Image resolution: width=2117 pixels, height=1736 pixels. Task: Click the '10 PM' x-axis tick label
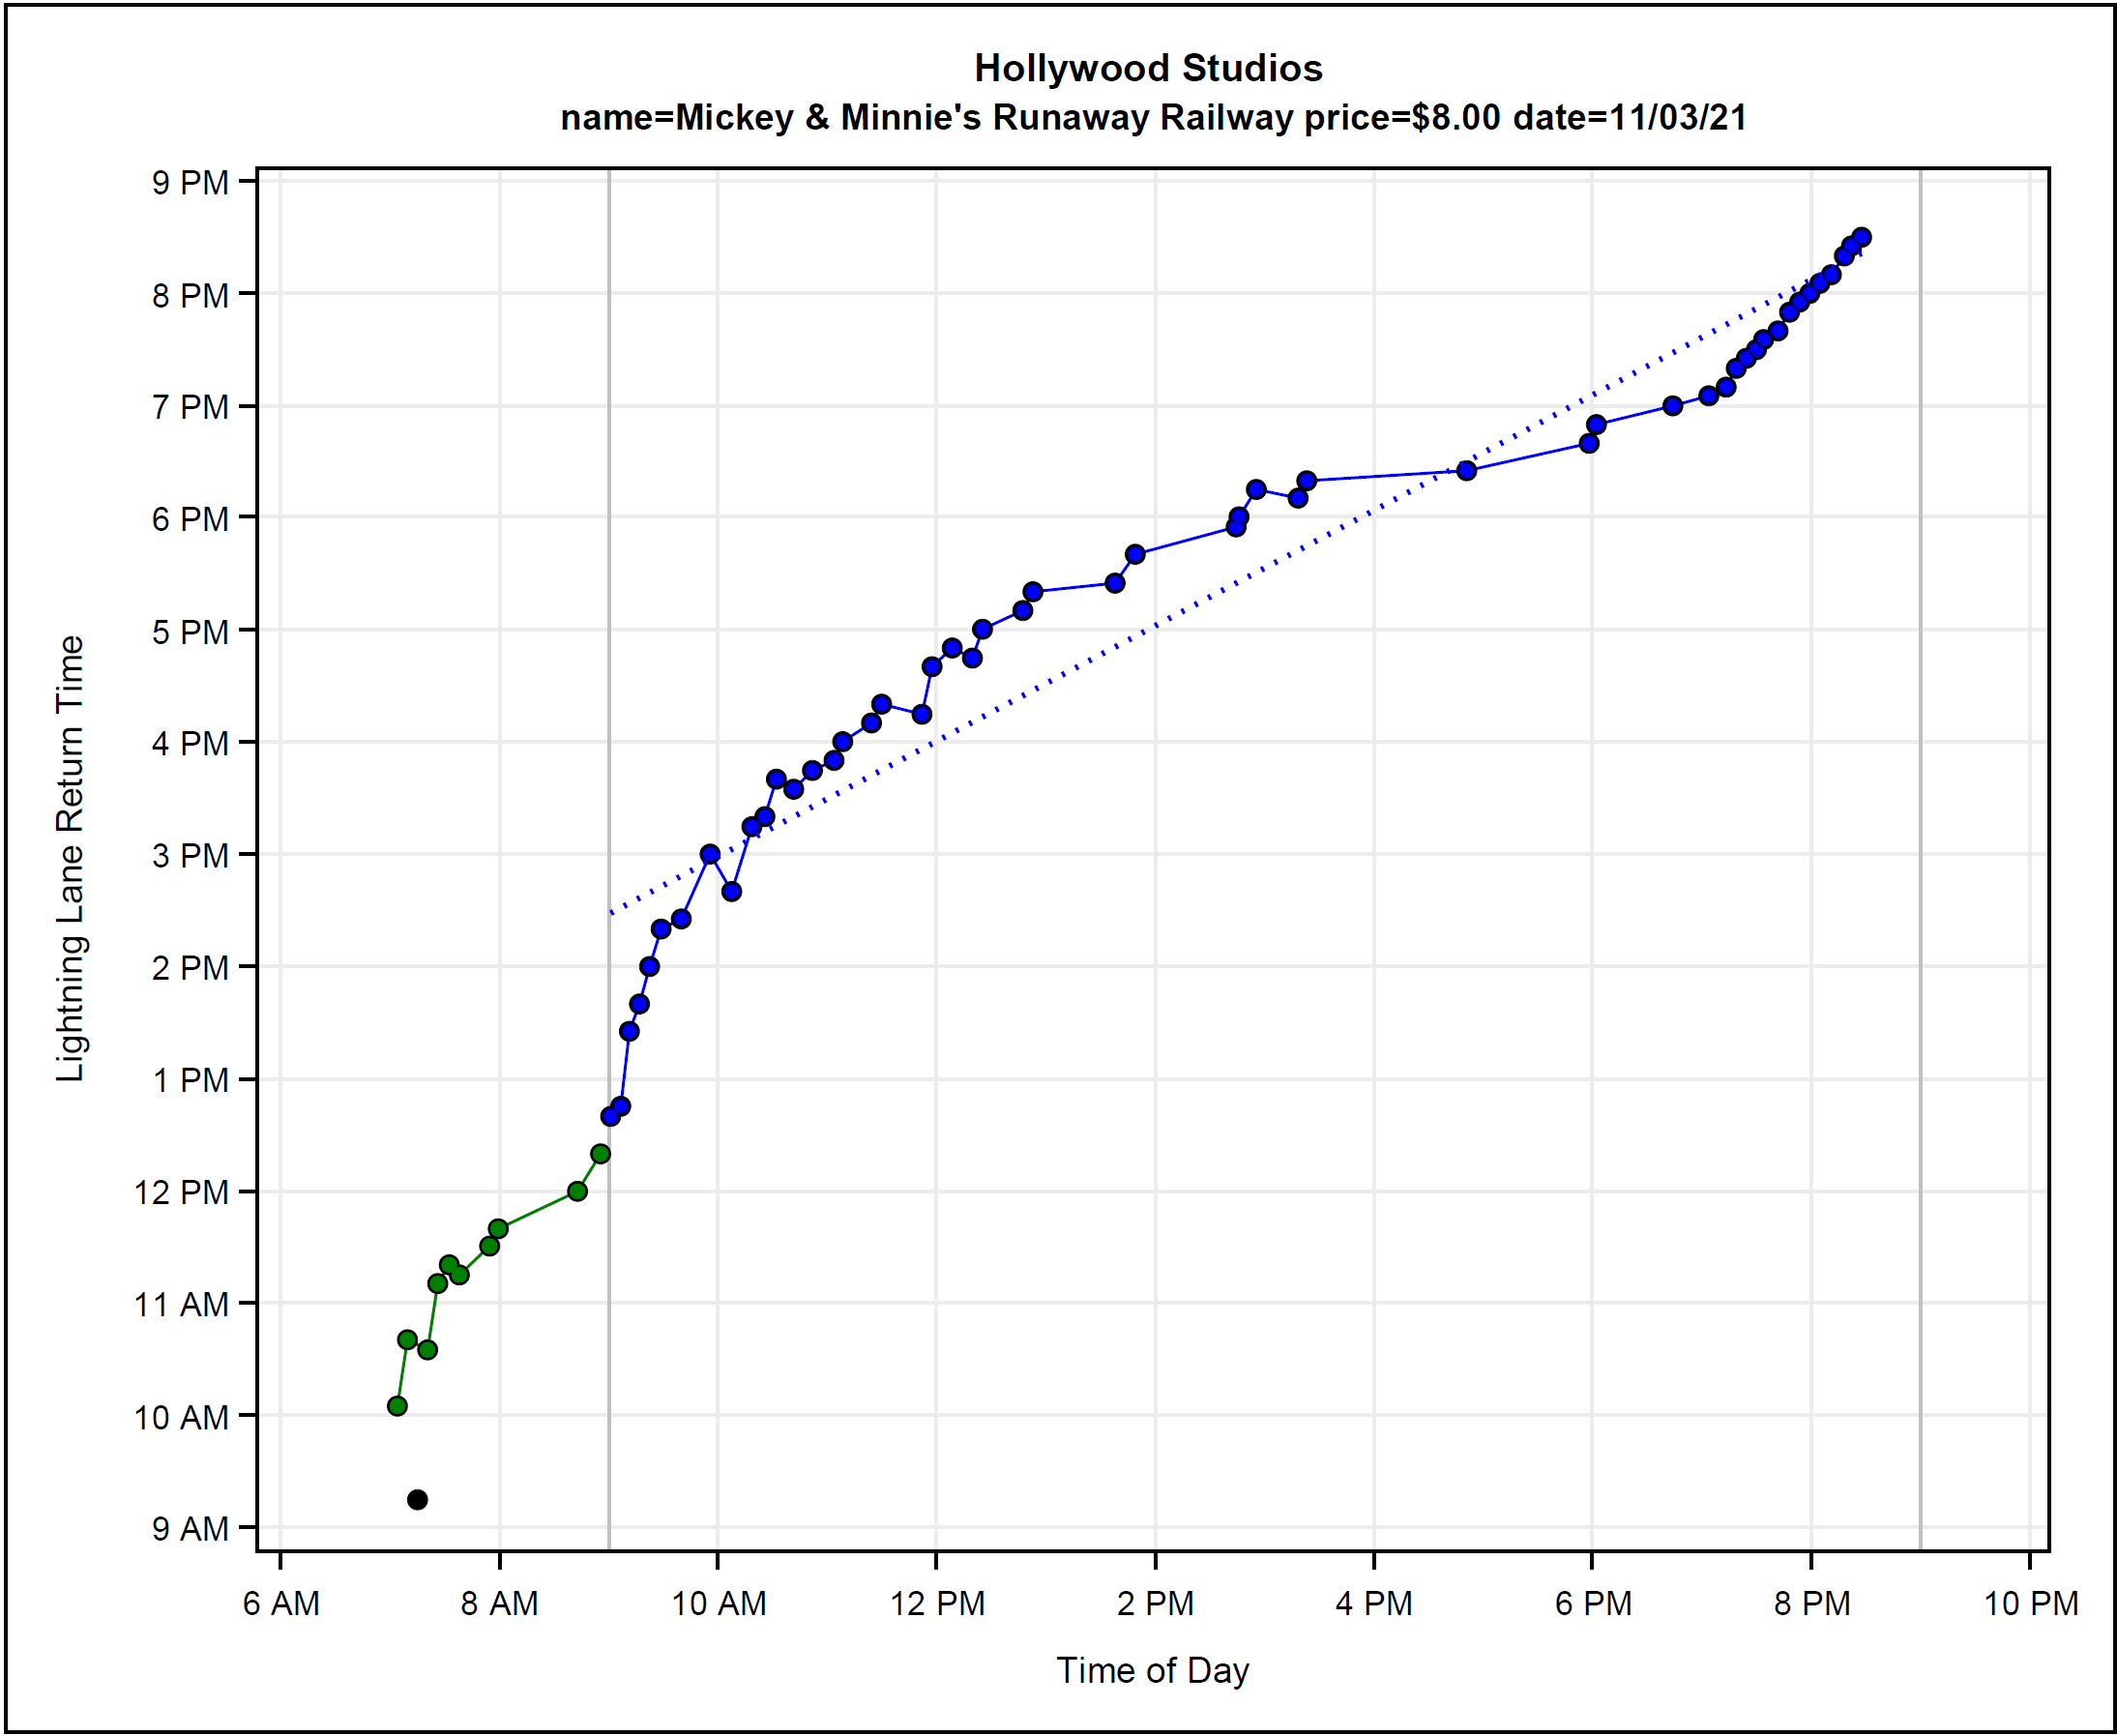[x=2030, y=1604]
